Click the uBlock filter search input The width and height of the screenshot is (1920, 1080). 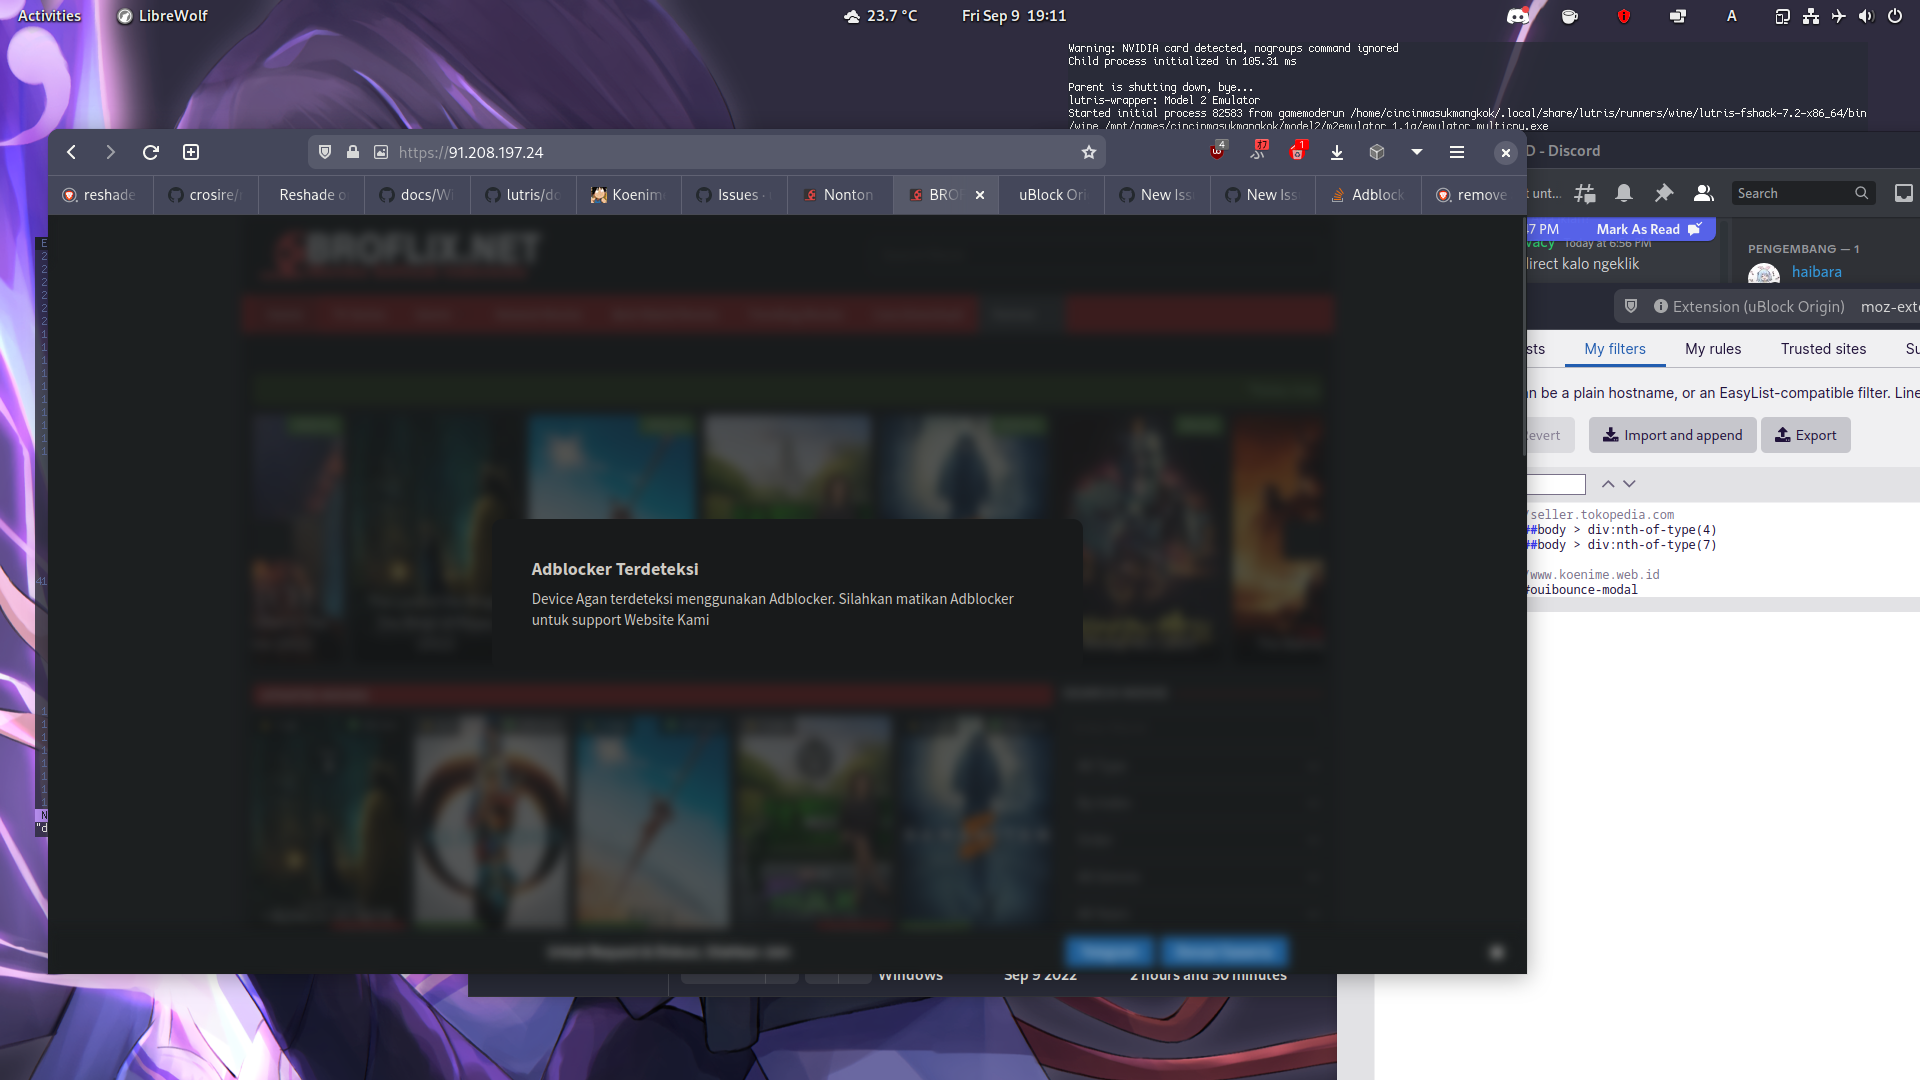(1556, 484)
